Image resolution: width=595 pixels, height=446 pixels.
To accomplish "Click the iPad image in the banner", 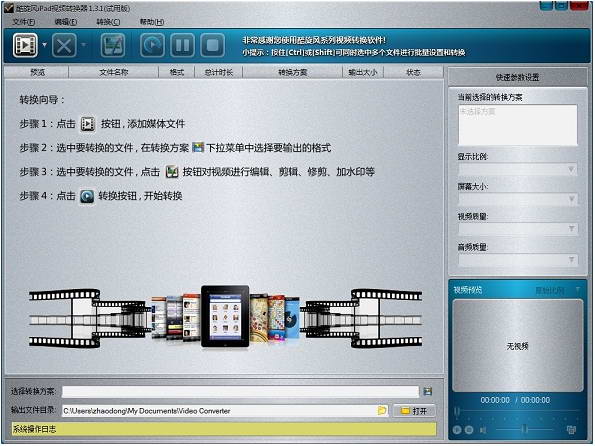I will [225, 317].
